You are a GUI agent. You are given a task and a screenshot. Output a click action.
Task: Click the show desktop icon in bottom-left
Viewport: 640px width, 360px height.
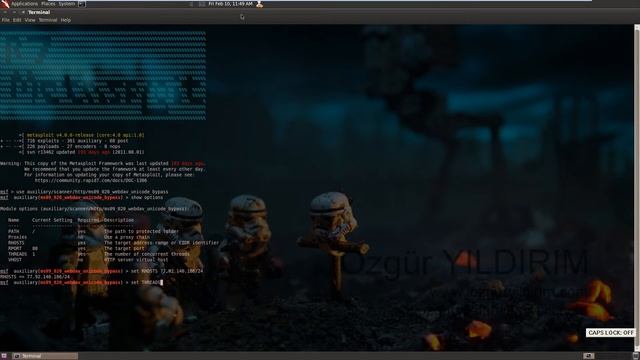[x=4, y=356]
